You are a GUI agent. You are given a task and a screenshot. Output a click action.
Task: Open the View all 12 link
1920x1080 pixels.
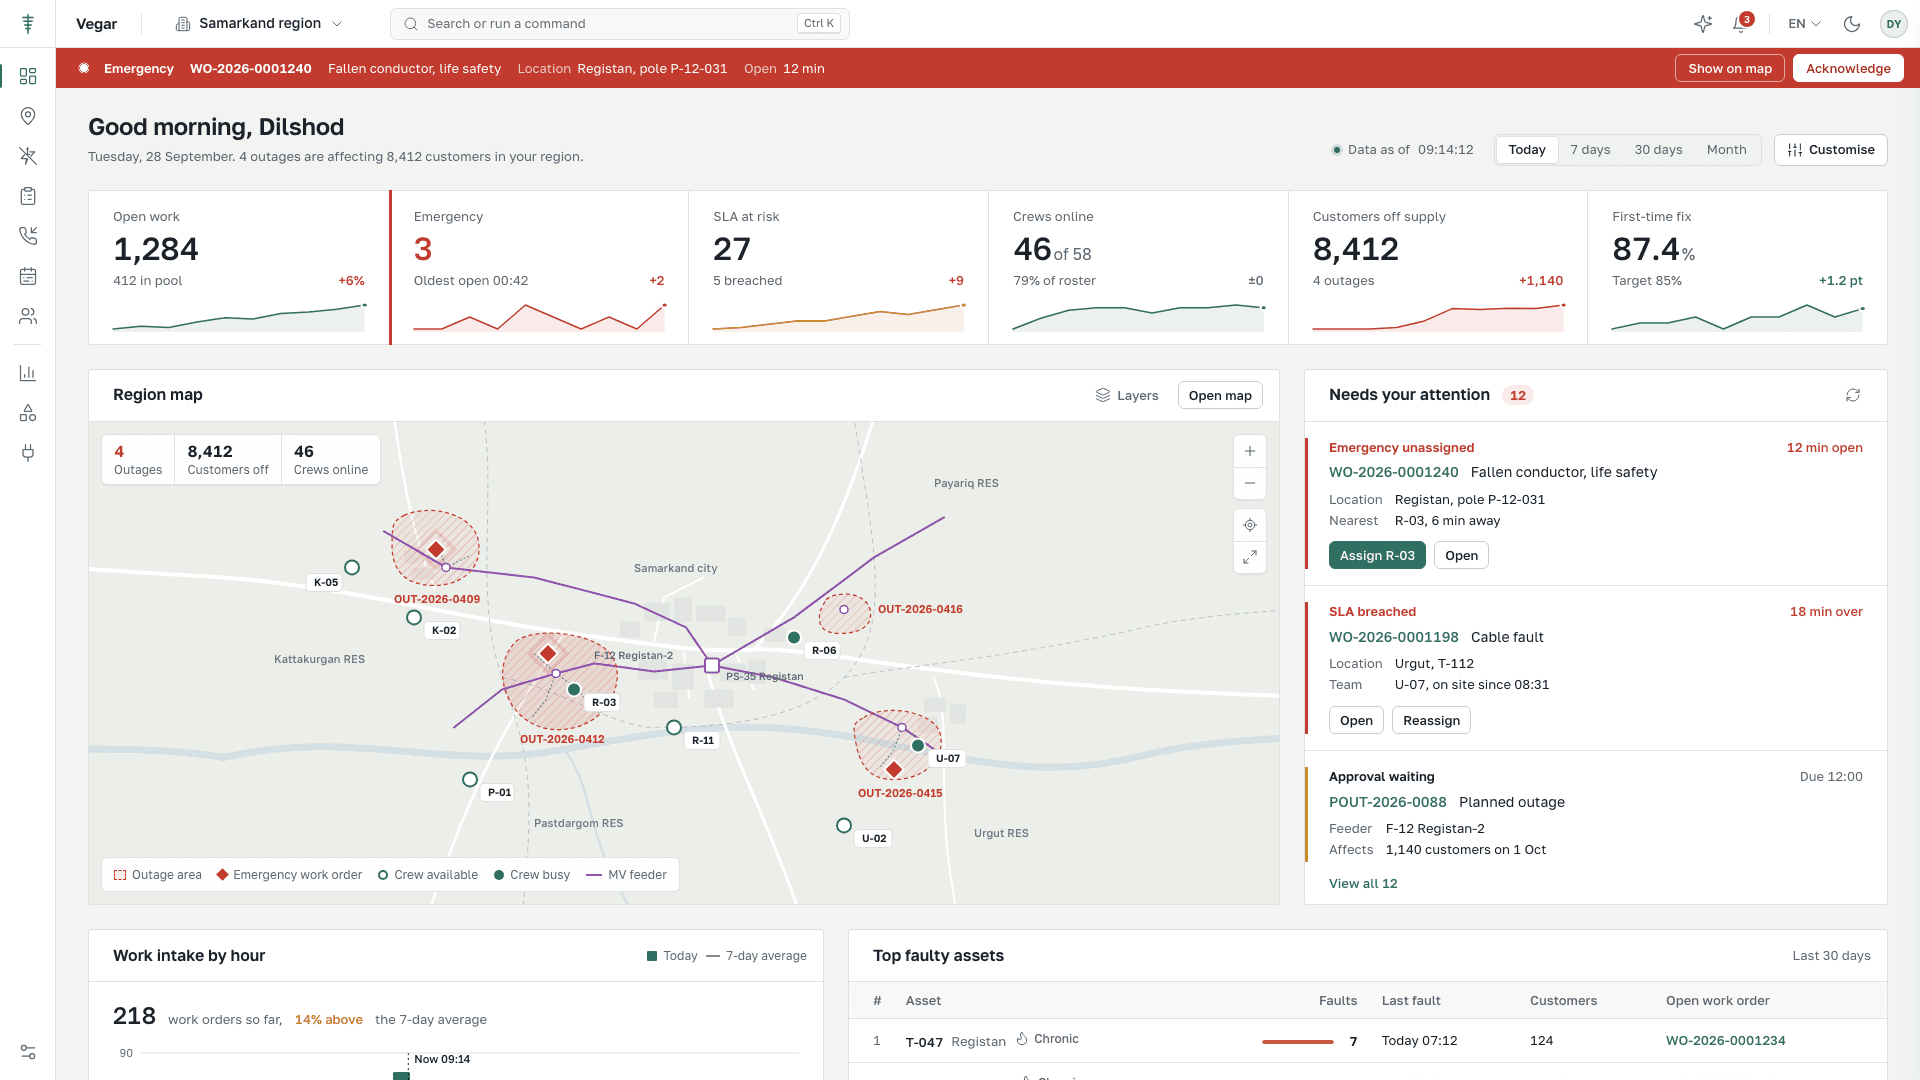[1363, 883]
